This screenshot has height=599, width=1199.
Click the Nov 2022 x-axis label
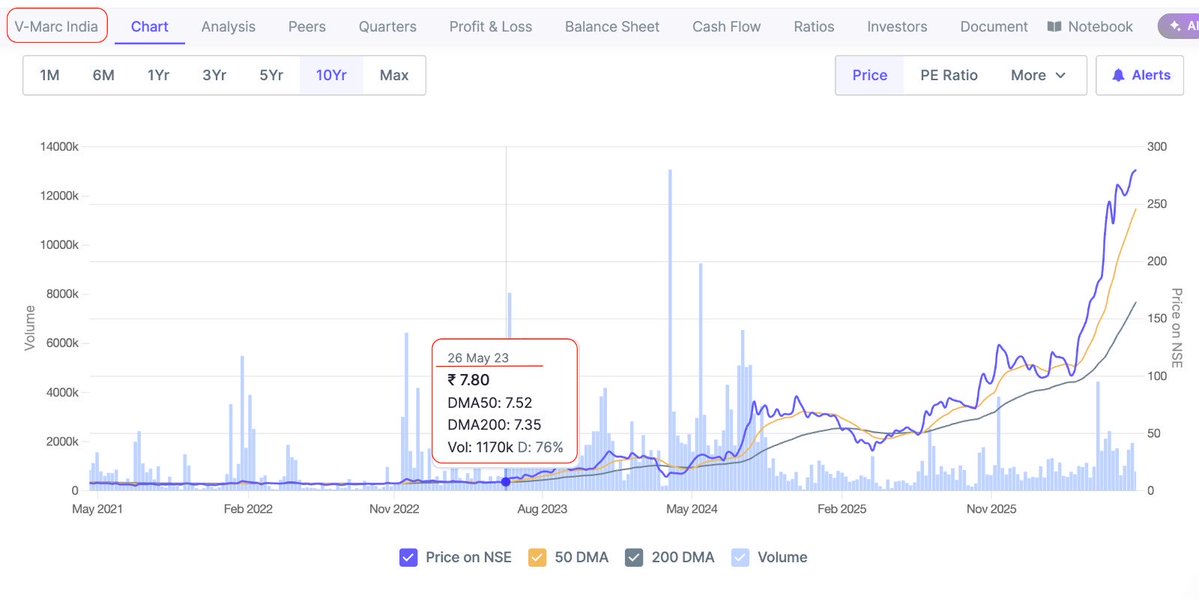click(393, 507)
